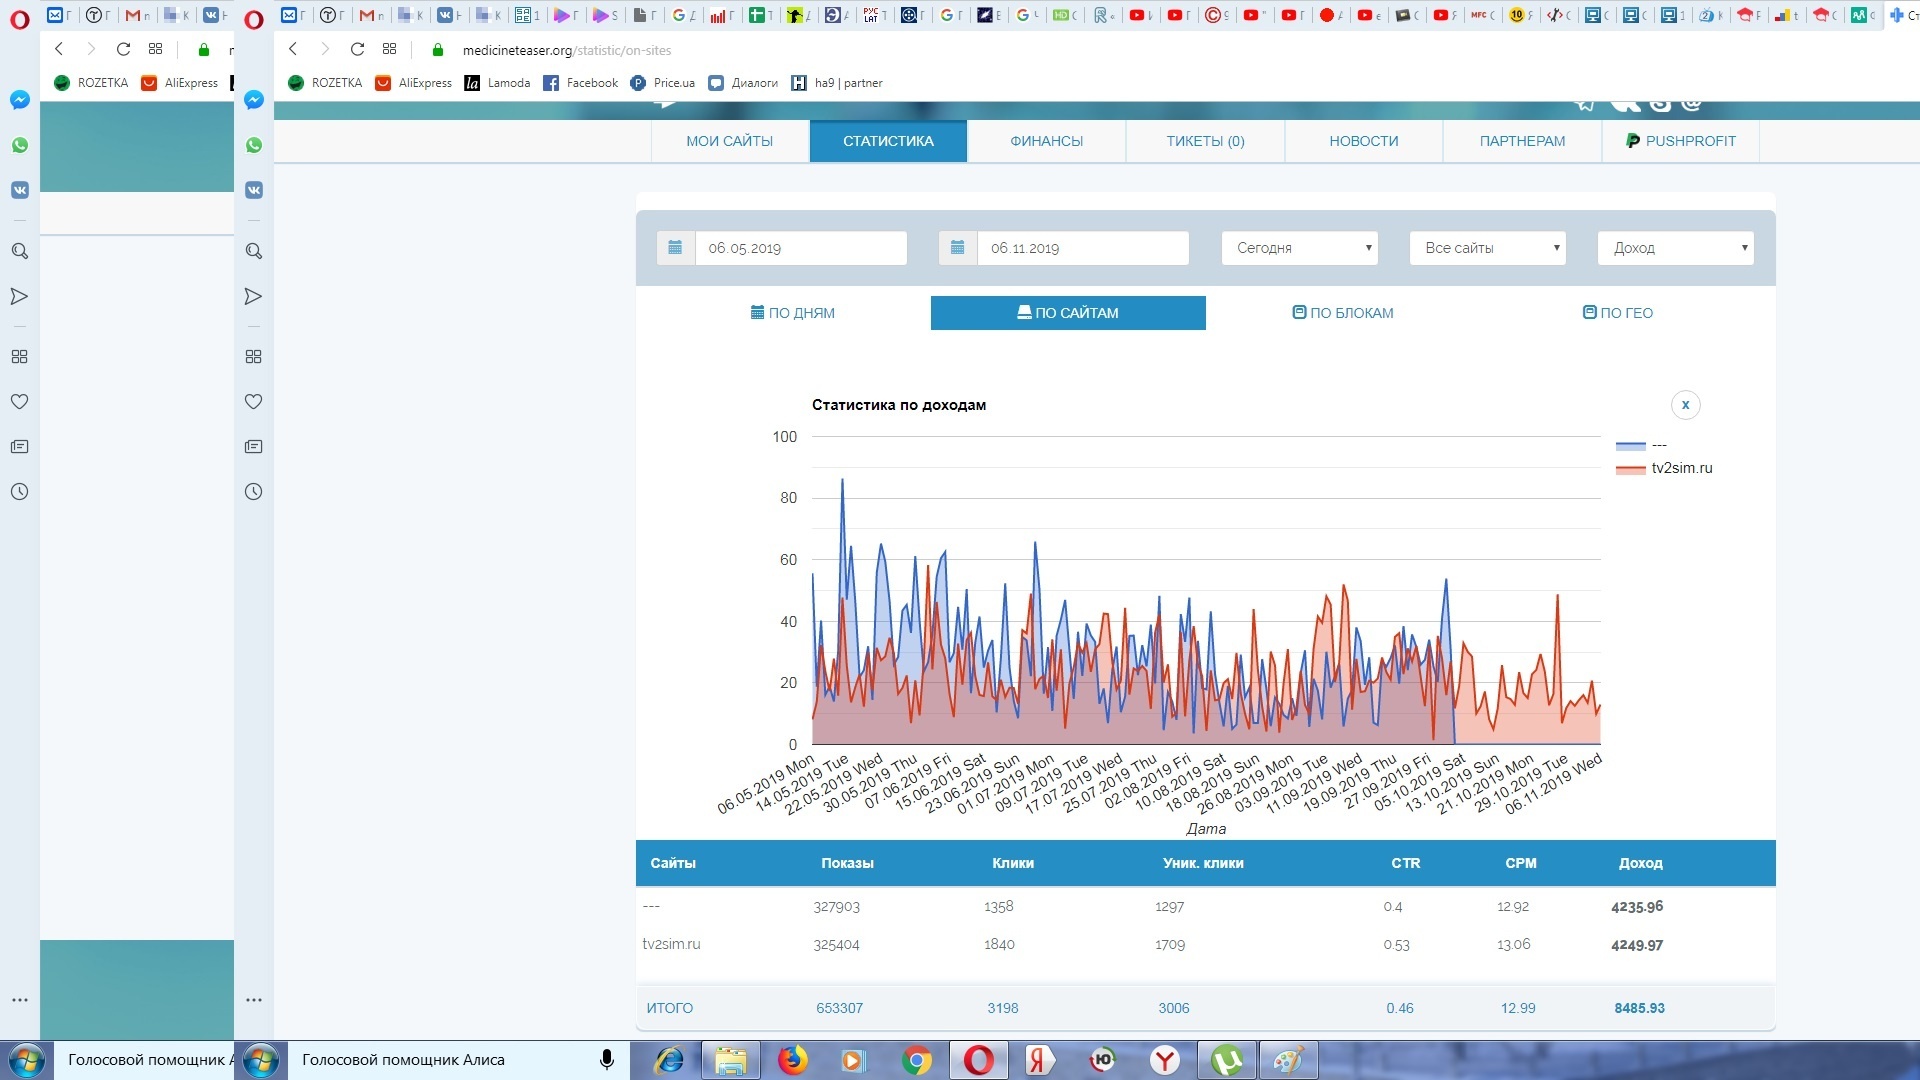1920x1080 pixels.
Task: Switch to ПО ГЕО statistics tab
Action: pyautogui.click(x=1617, y=313)
